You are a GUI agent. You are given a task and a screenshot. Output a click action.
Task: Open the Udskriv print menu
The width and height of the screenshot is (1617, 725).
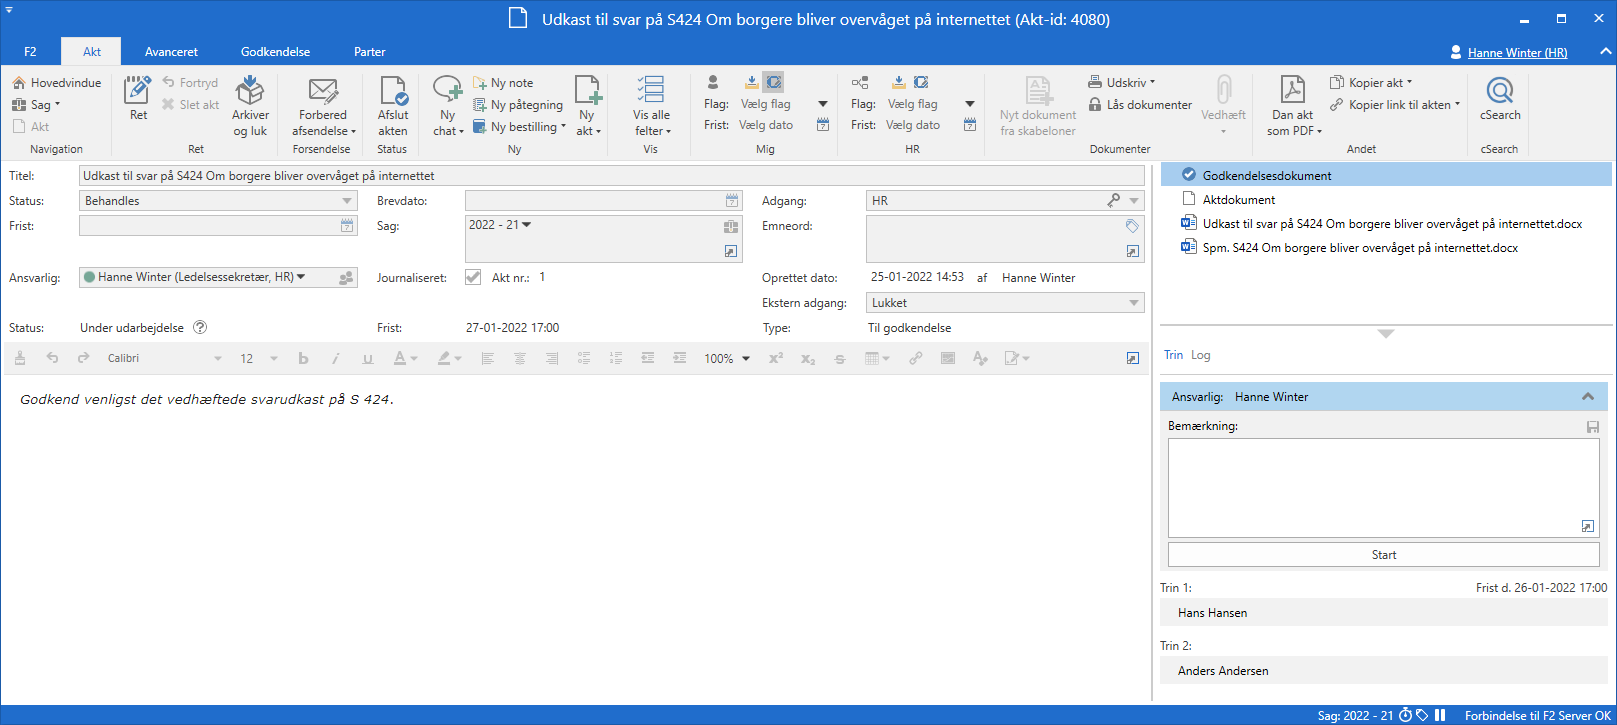click(1121, 83)
